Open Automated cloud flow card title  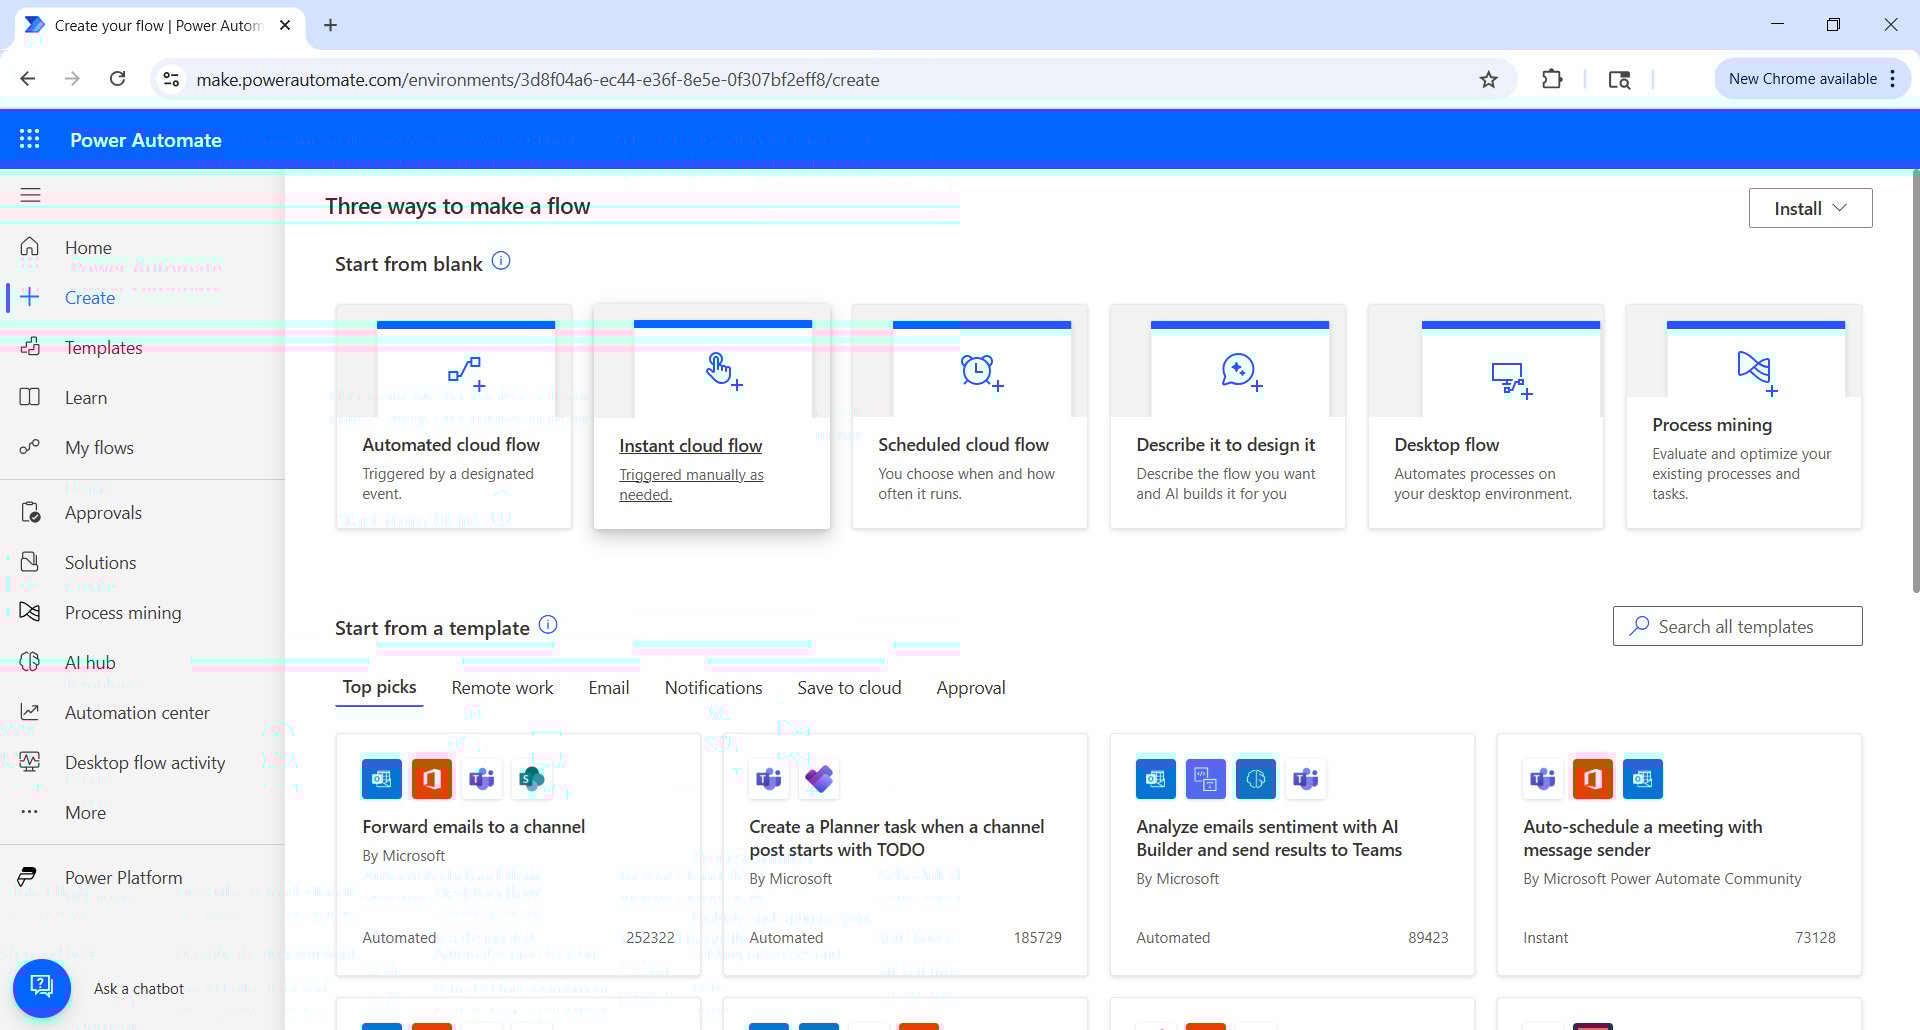tap(451, 444)
